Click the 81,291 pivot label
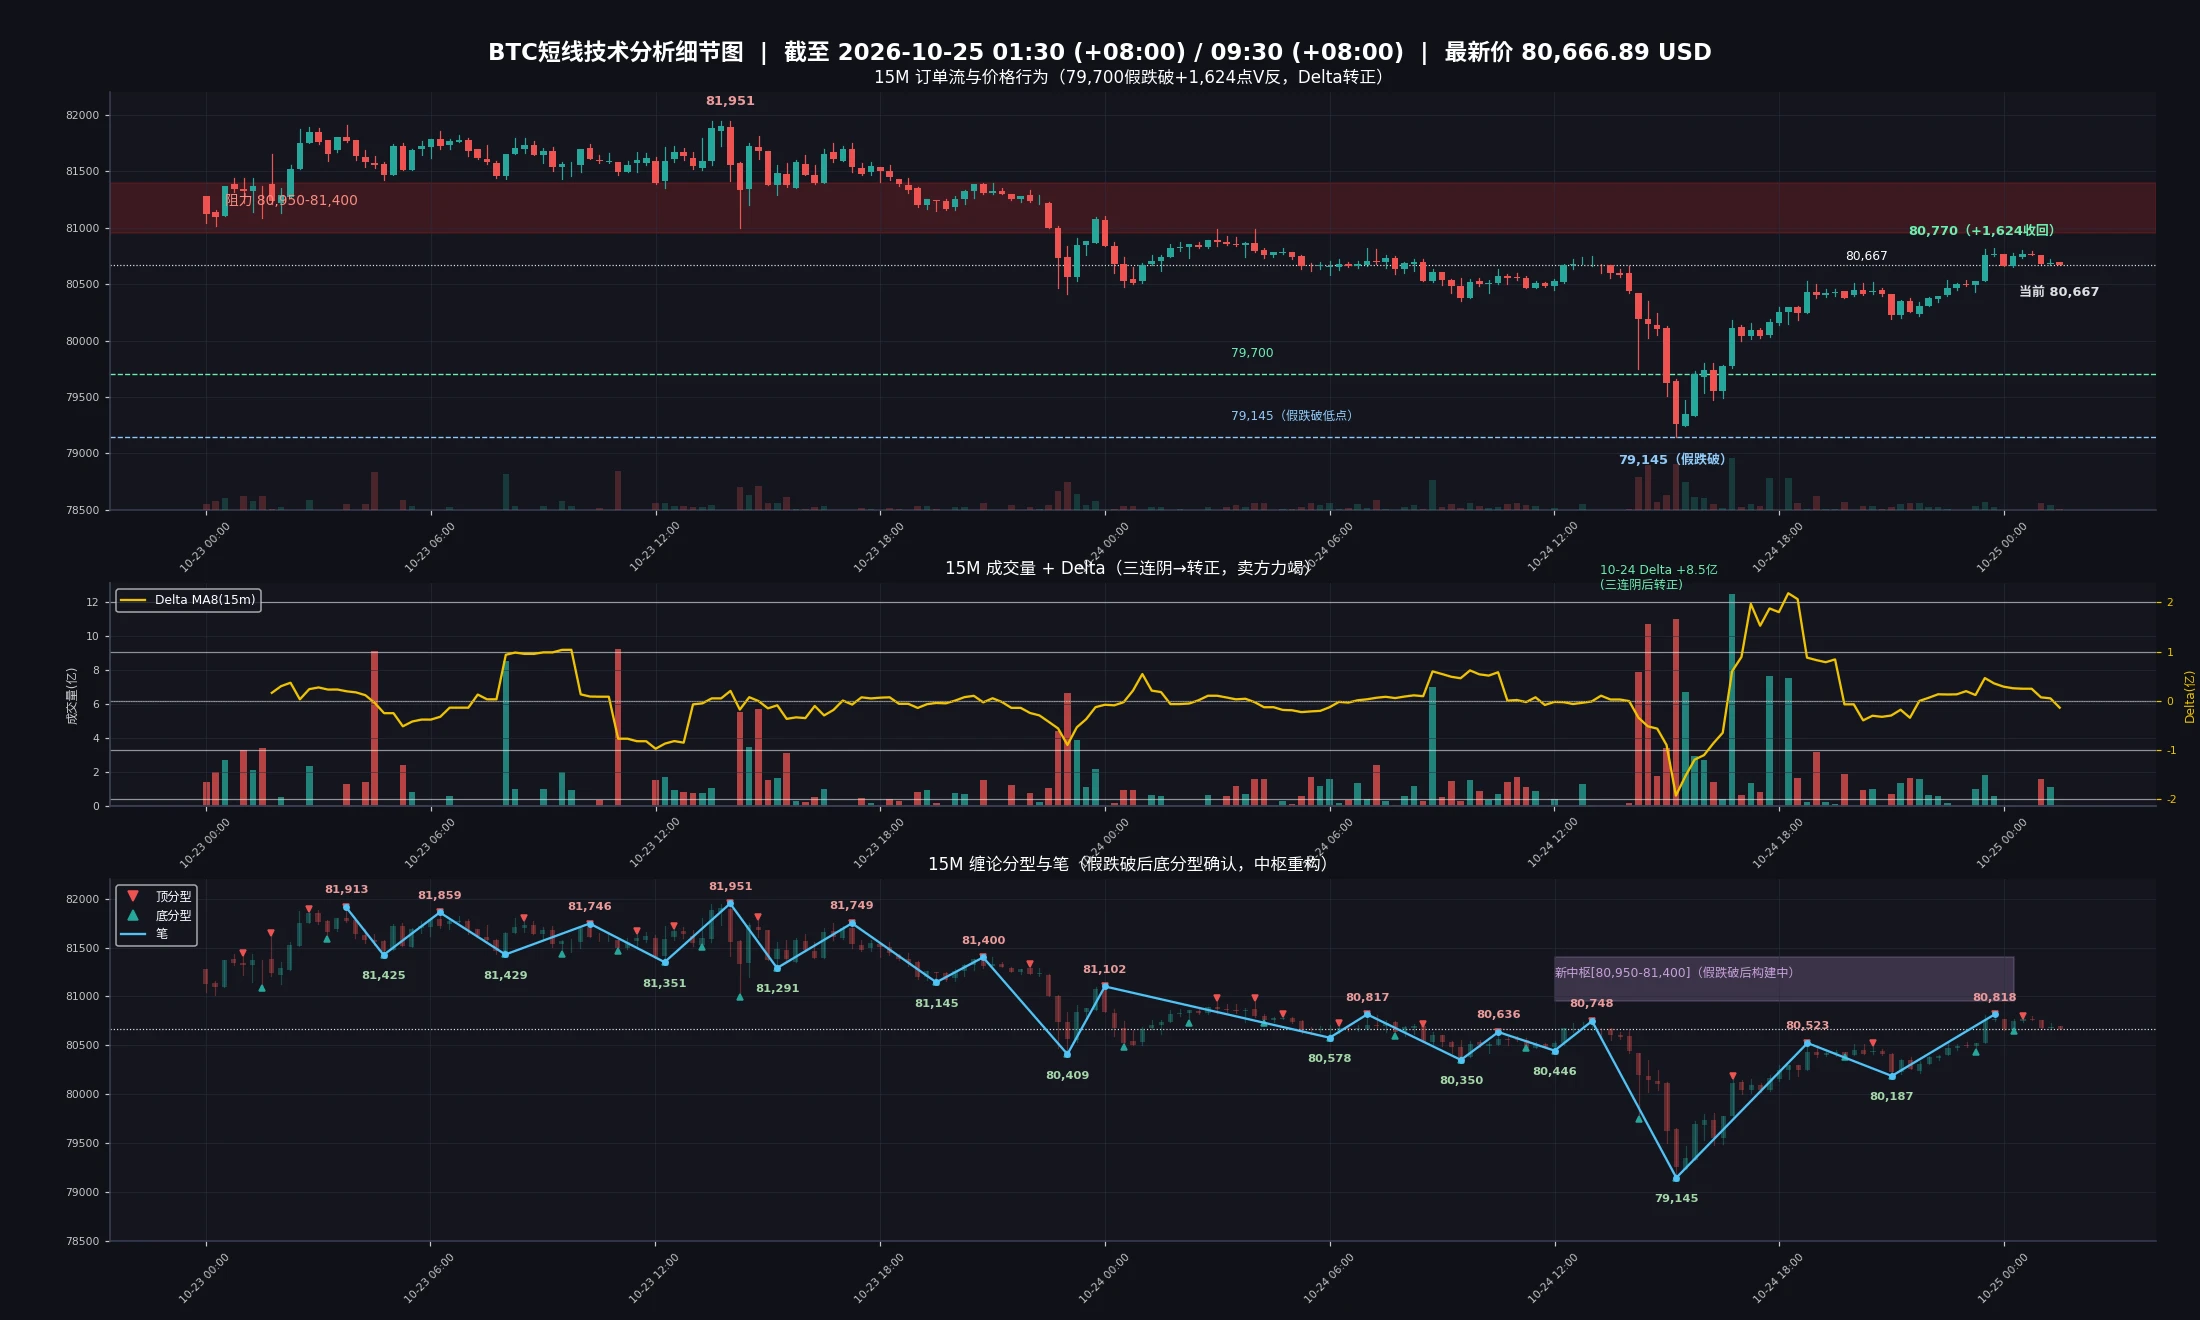This screenshot has width=2200, height=1320. point(778,988)
